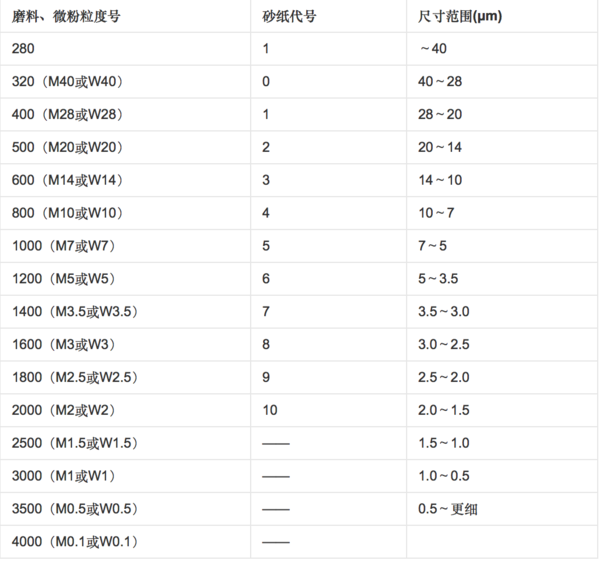Select the 3.5～3.0 size range cell
Screen dimensions: 600x561
pyautogui.click(x=445, y=311)
